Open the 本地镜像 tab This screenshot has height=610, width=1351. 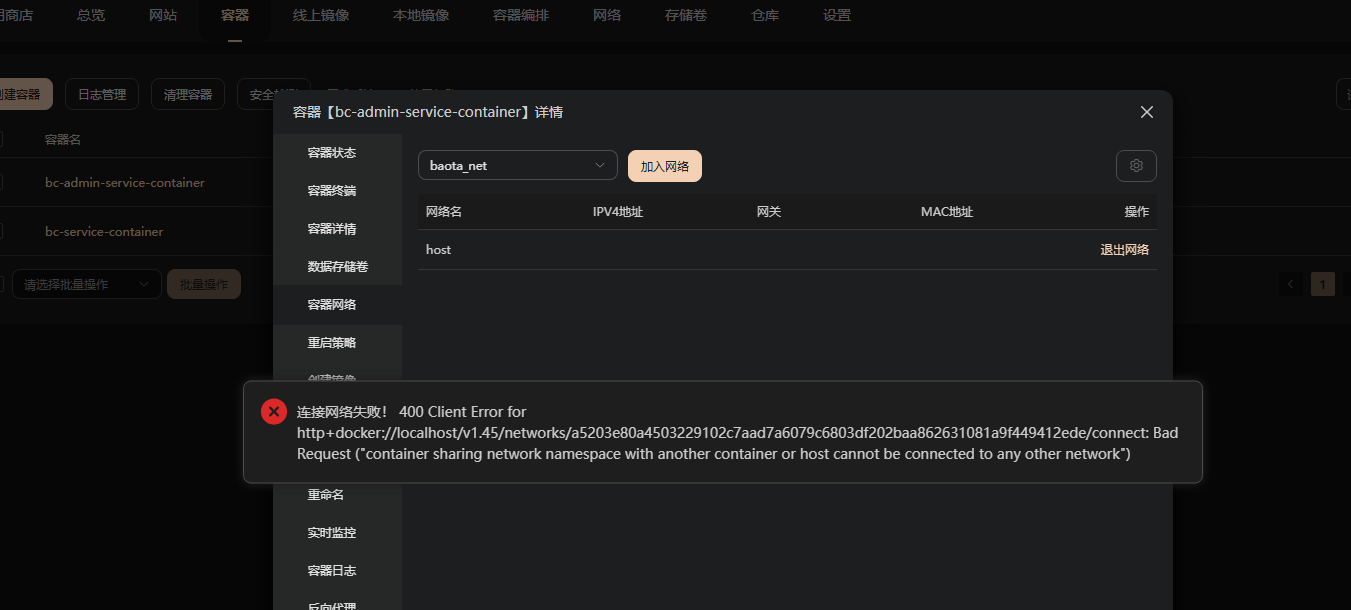point(421,16)
